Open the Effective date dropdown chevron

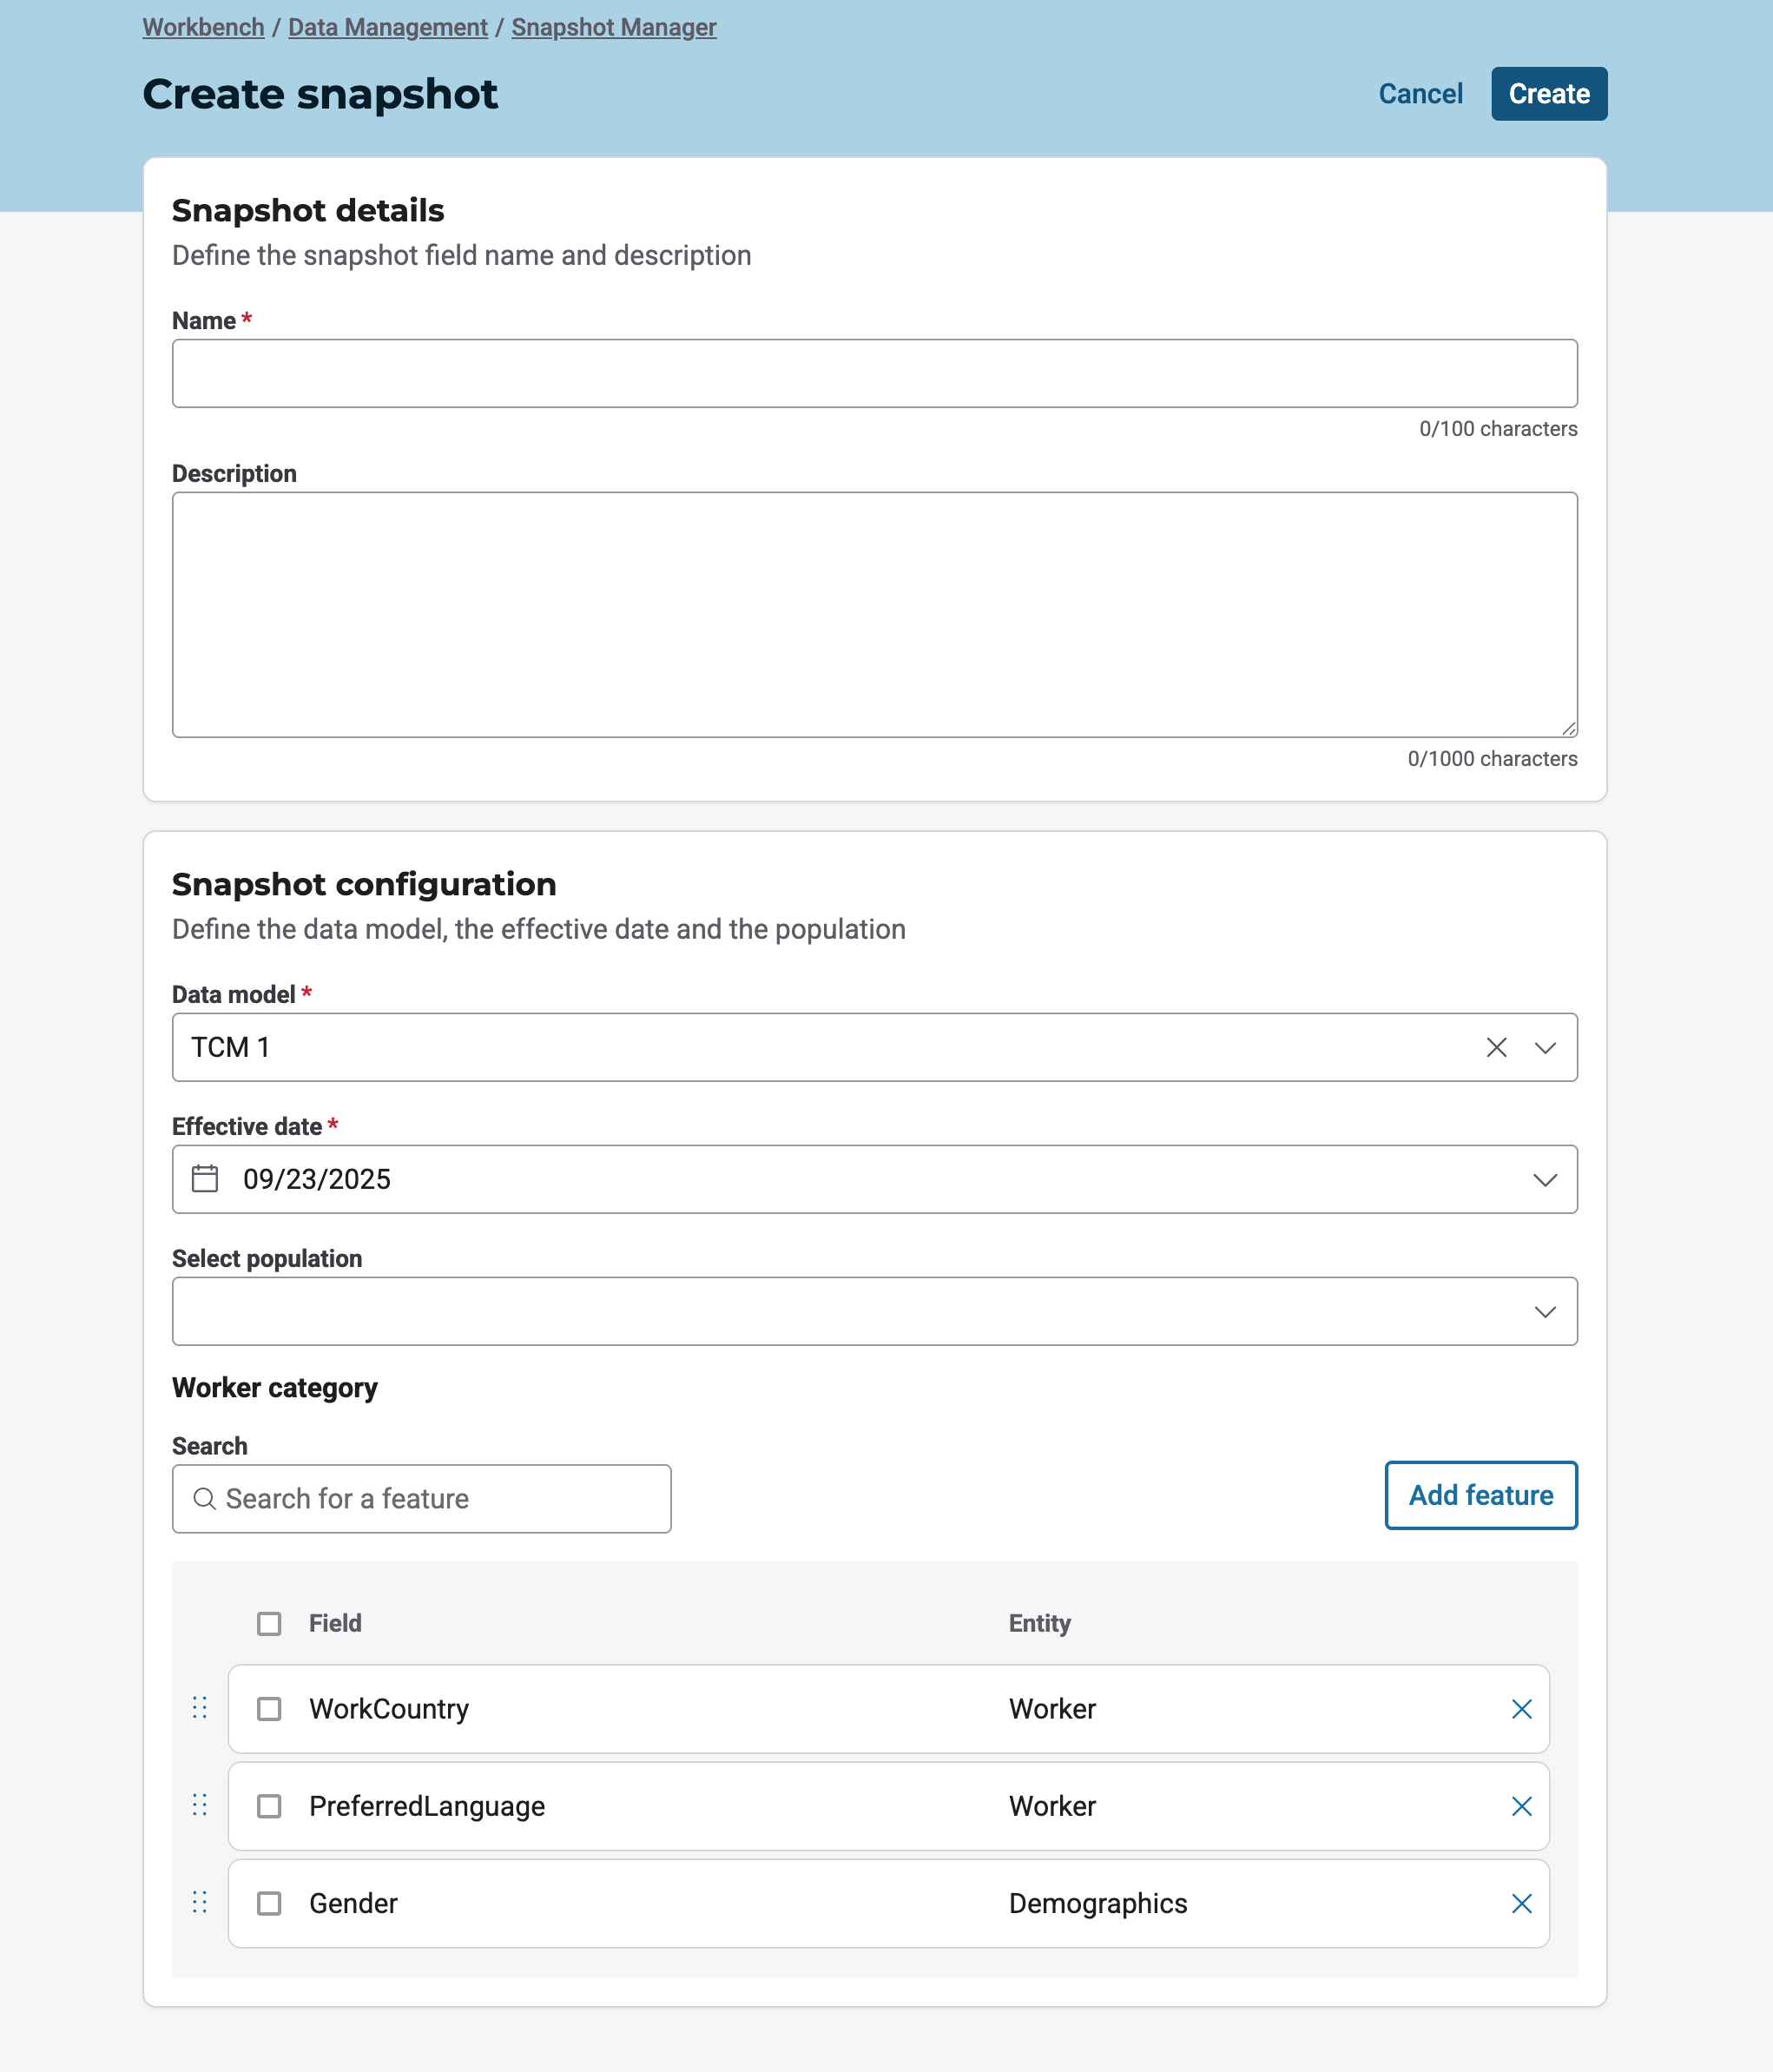pyautogui.click(x=1545, y=1179)
